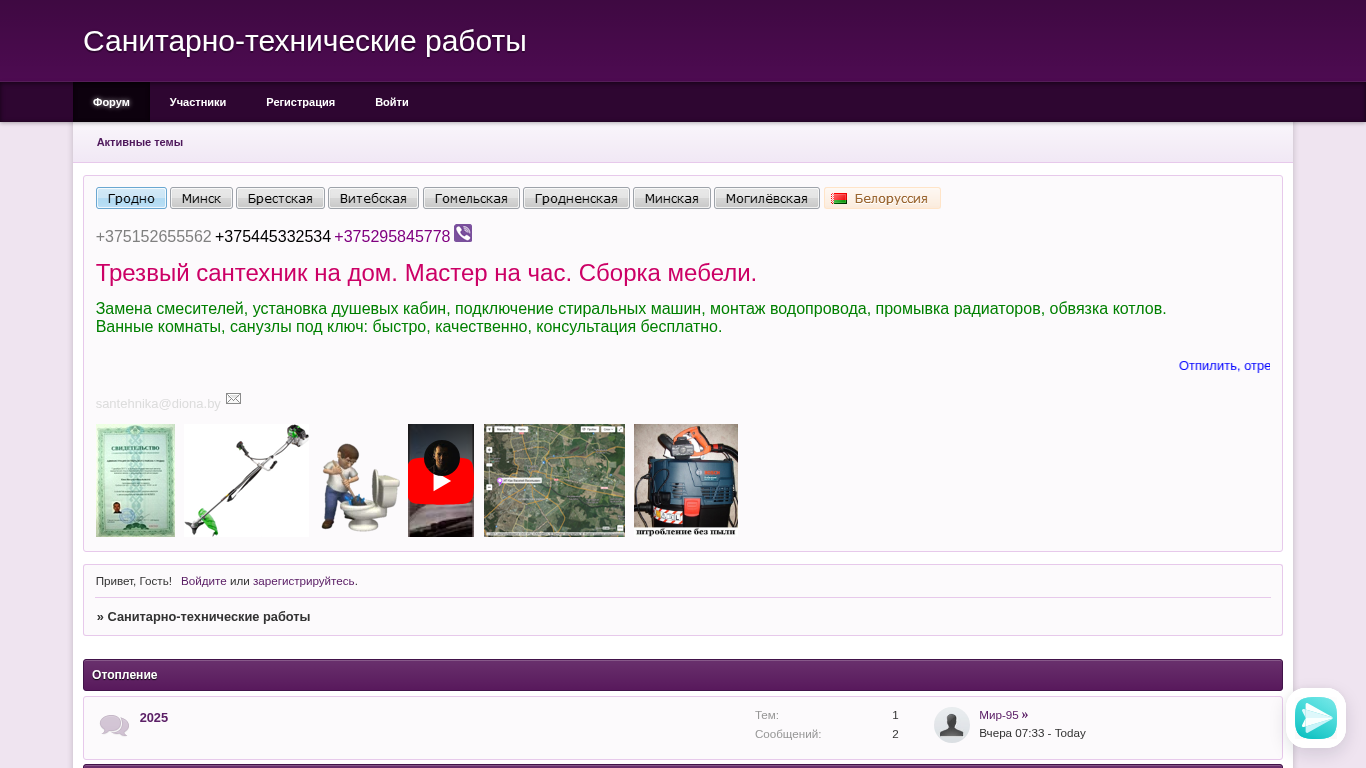
Task: Click the Мир-95 user avatar icon
Action: (951, 725)
